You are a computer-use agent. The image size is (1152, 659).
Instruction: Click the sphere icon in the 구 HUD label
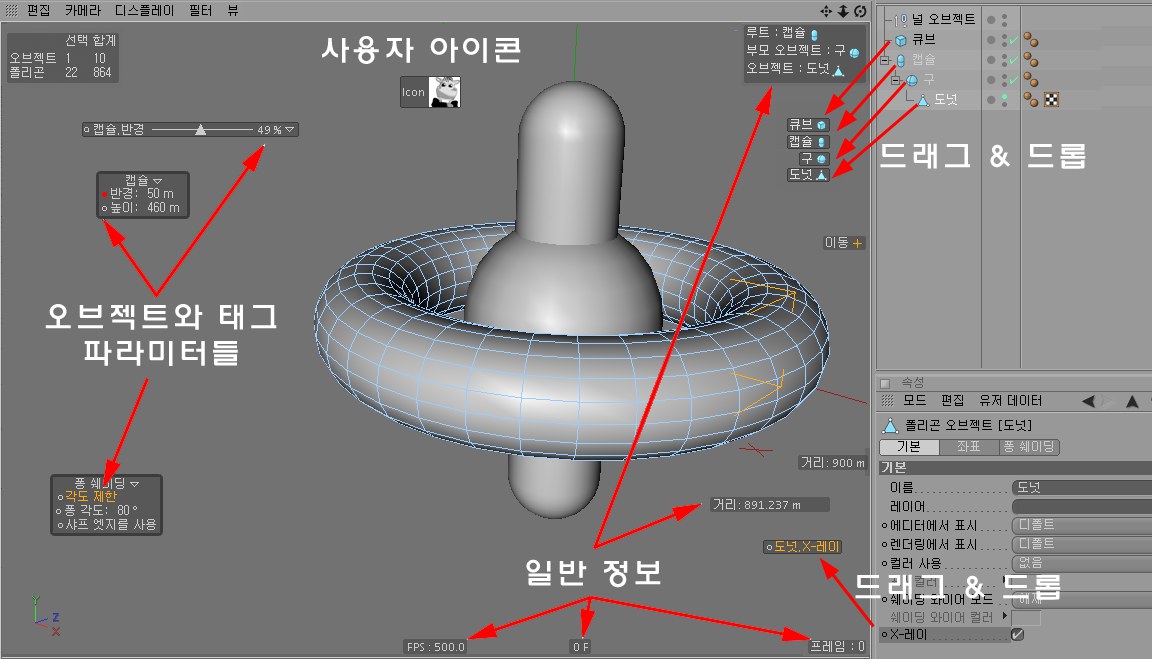[821, 159]
